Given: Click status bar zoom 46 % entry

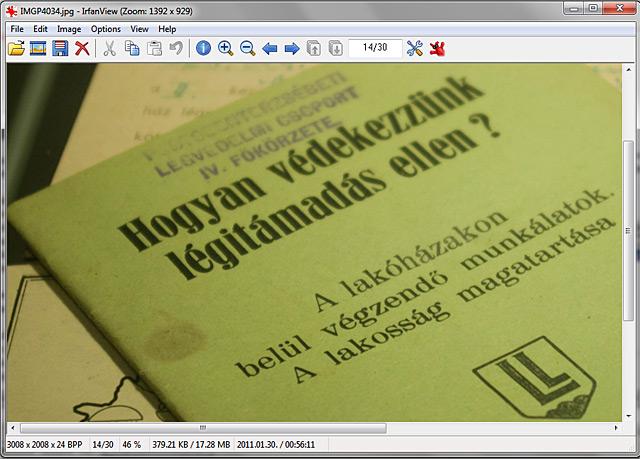Looking at the screenshot, I should (132, 444).
